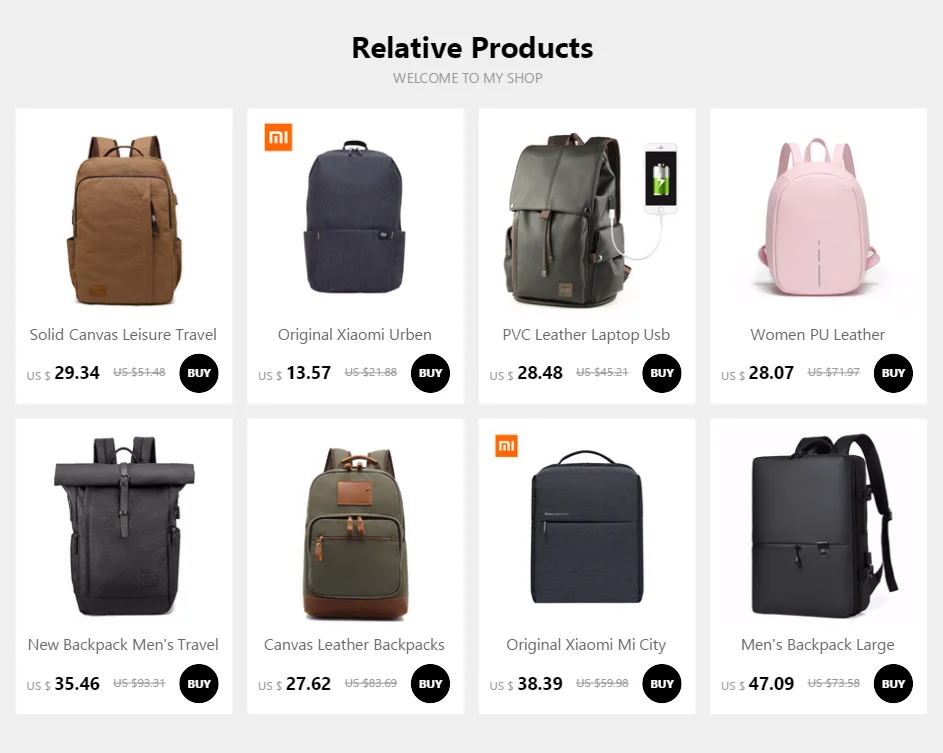This screenshot has width=943, height=753.
Task: Open the green canvas leather backpack image
Action: 355,533
